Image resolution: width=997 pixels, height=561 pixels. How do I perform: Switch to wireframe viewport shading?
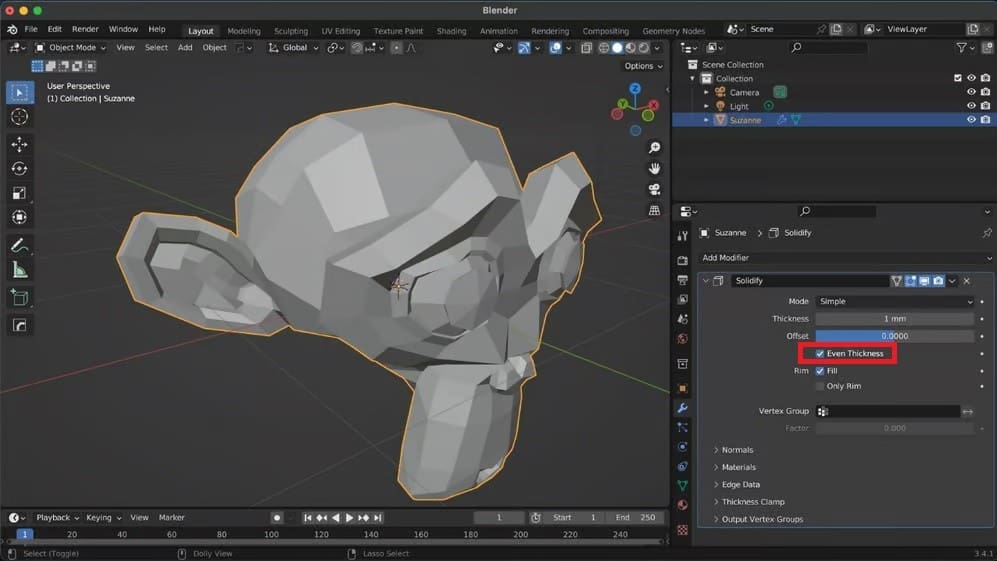603,48
